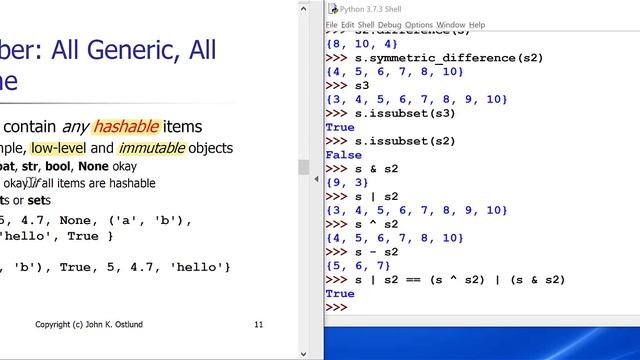Image resolution: width=640 pixels, height=360 pixels.
Task: Click the 's - s2' command line
Action: [362, 252]
